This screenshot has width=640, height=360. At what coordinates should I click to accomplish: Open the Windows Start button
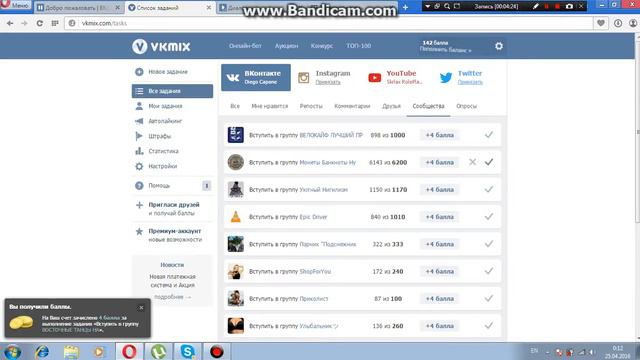[13, 352]
